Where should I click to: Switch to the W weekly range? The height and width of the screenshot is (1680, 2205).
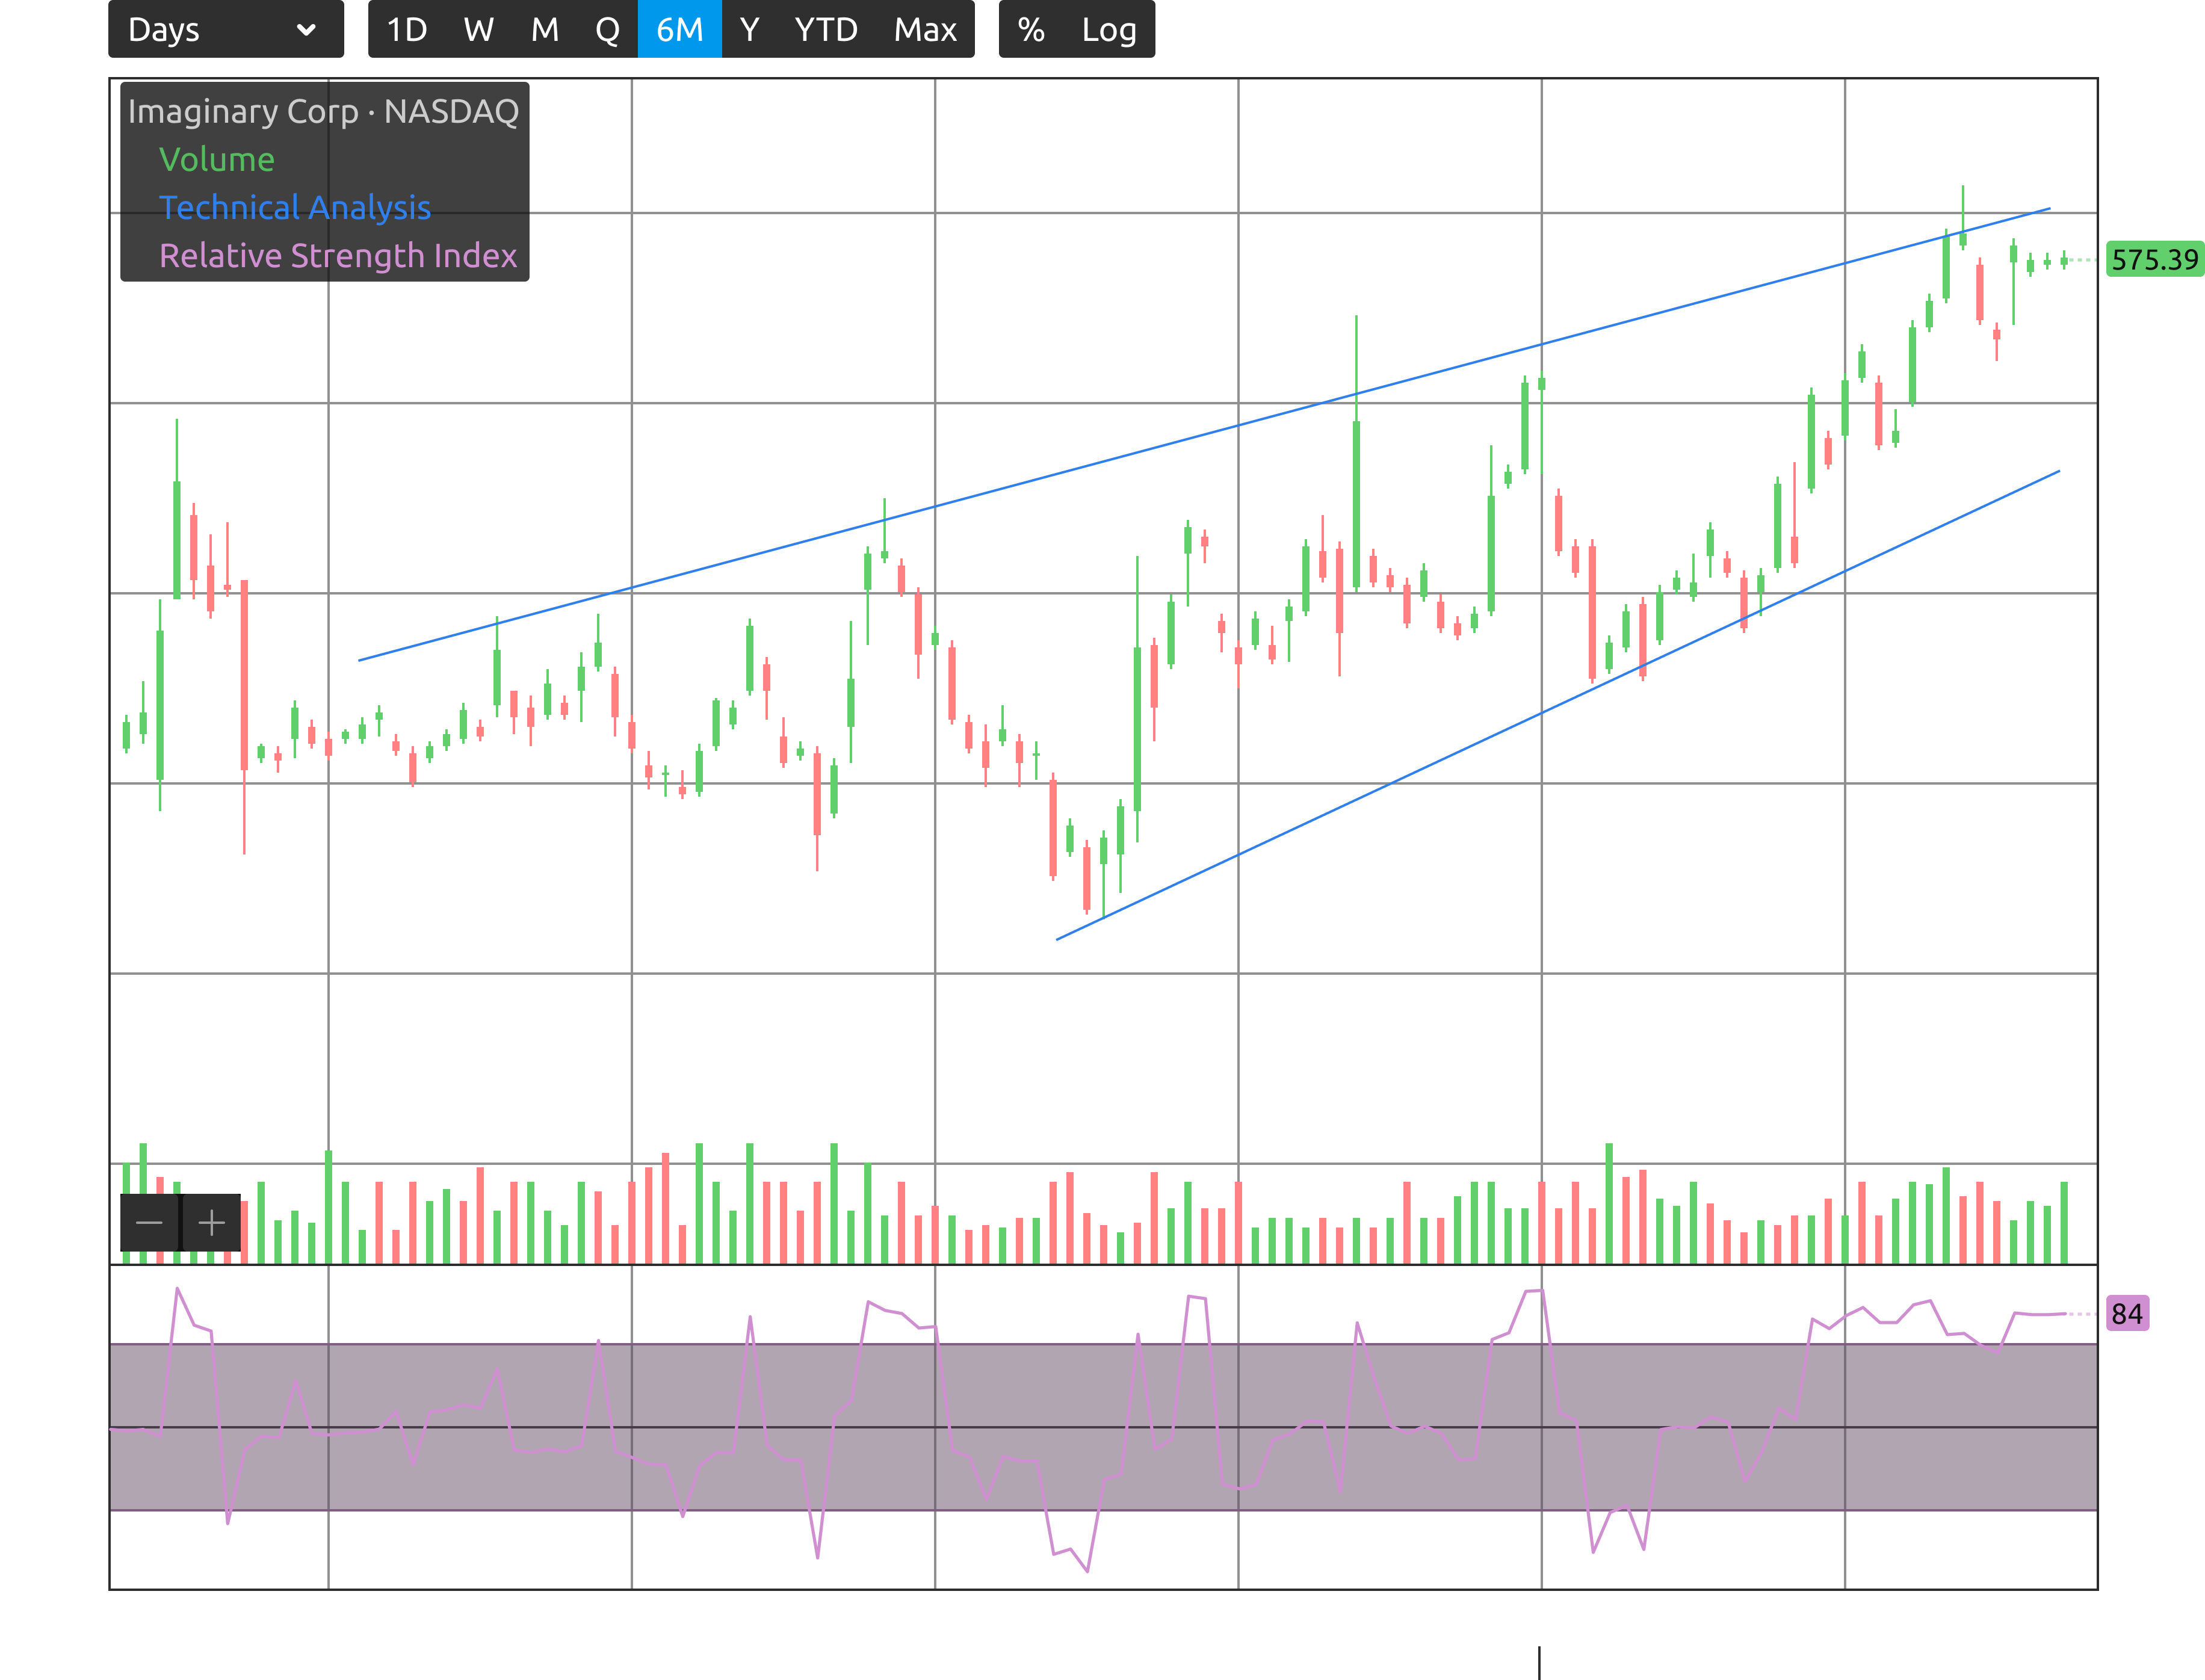(x=478, y=30)
